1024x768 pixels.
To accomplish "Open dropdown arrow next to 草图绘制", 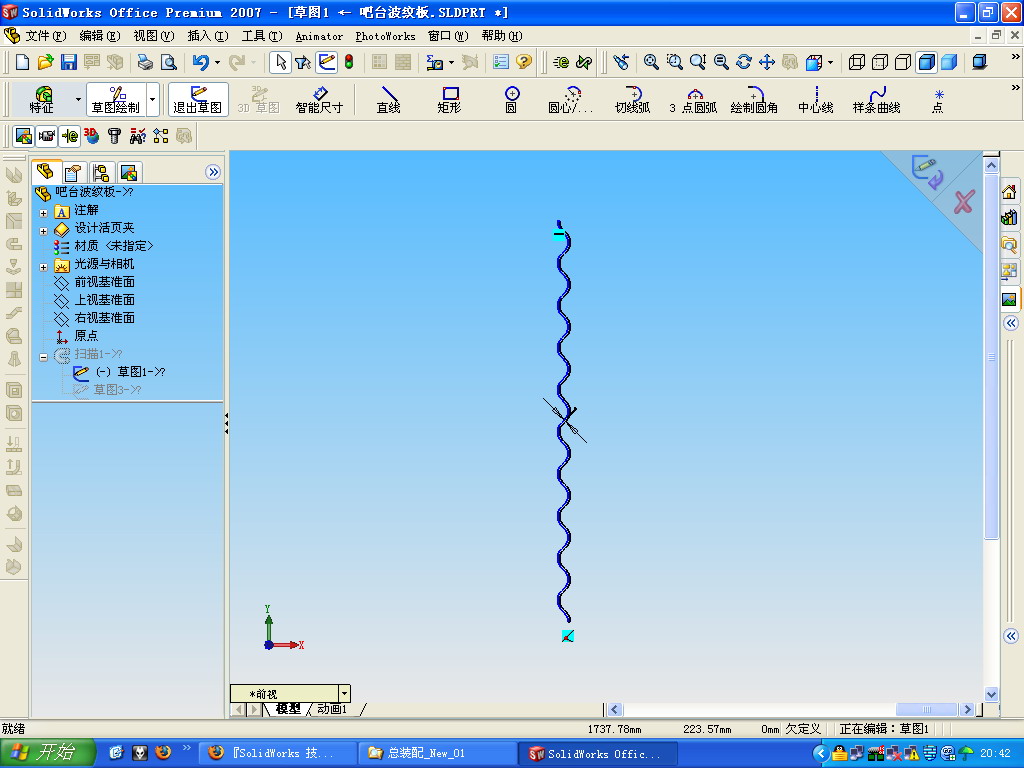I will click(x=153, y=99).
